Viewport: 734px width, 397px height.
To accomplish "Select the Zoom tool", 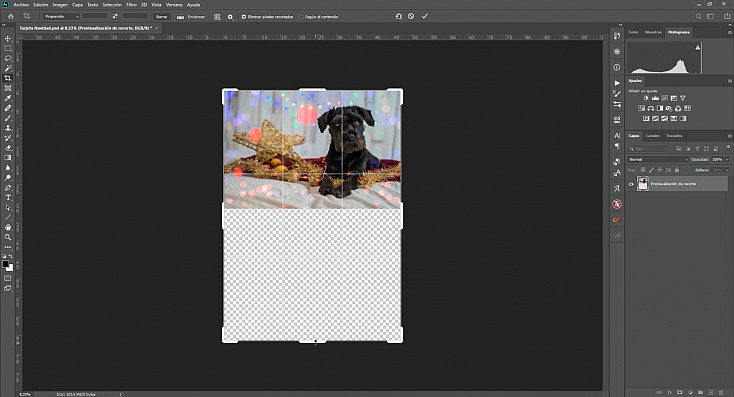I will coord(8,237).
